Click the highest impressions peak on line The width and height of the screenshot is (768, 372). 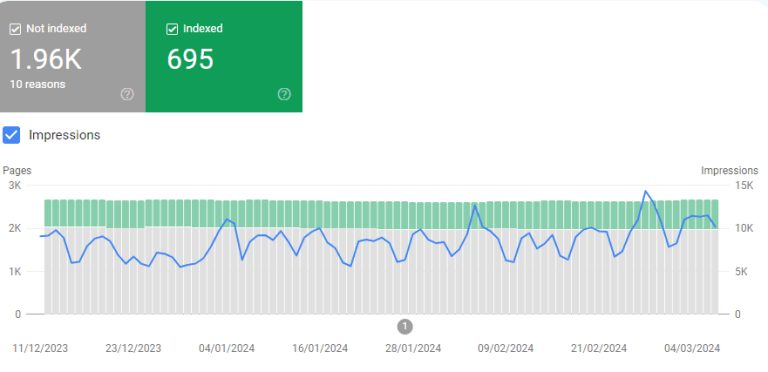646,191
